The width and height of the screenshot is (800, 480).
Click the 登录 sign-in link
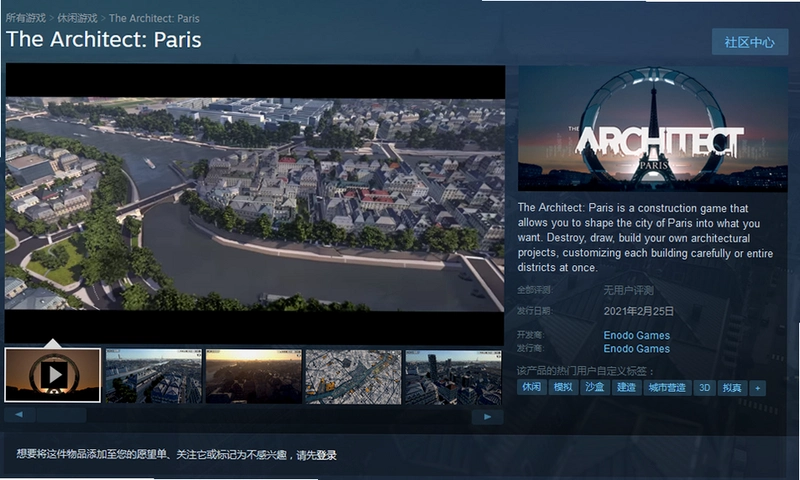327,455
